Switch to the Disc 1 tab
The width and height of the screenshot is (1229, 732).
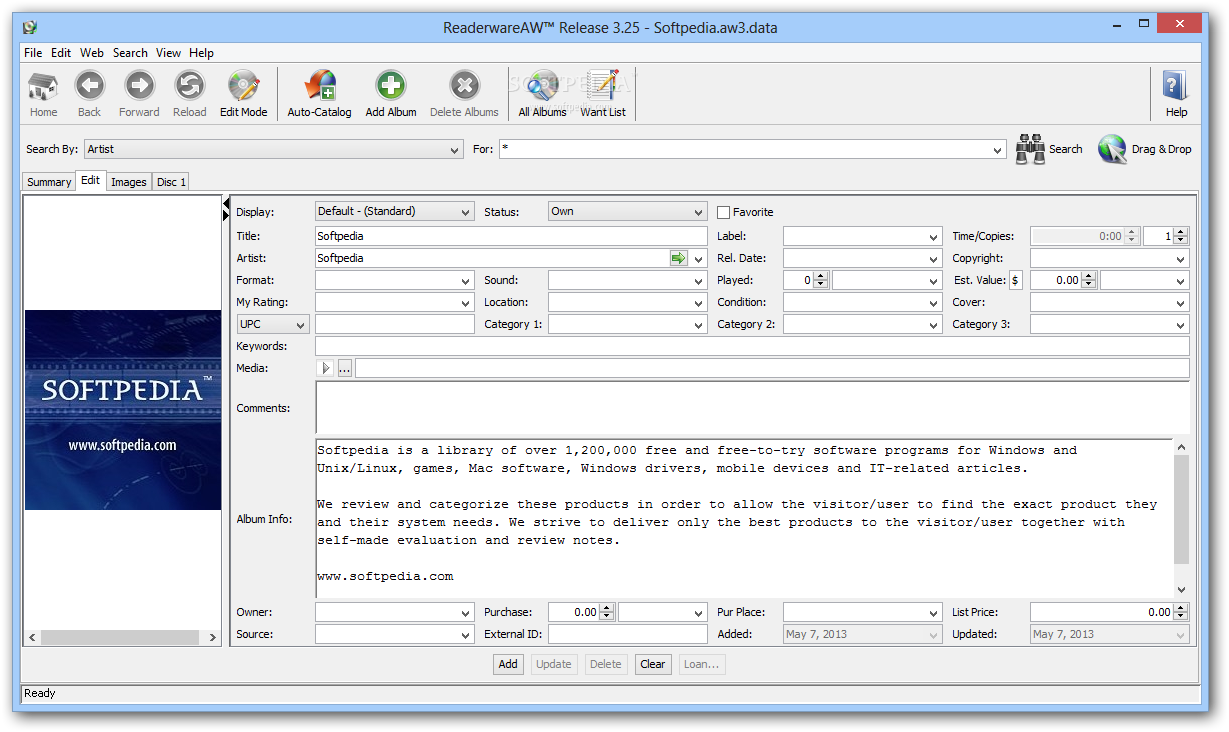pos(171,182)
